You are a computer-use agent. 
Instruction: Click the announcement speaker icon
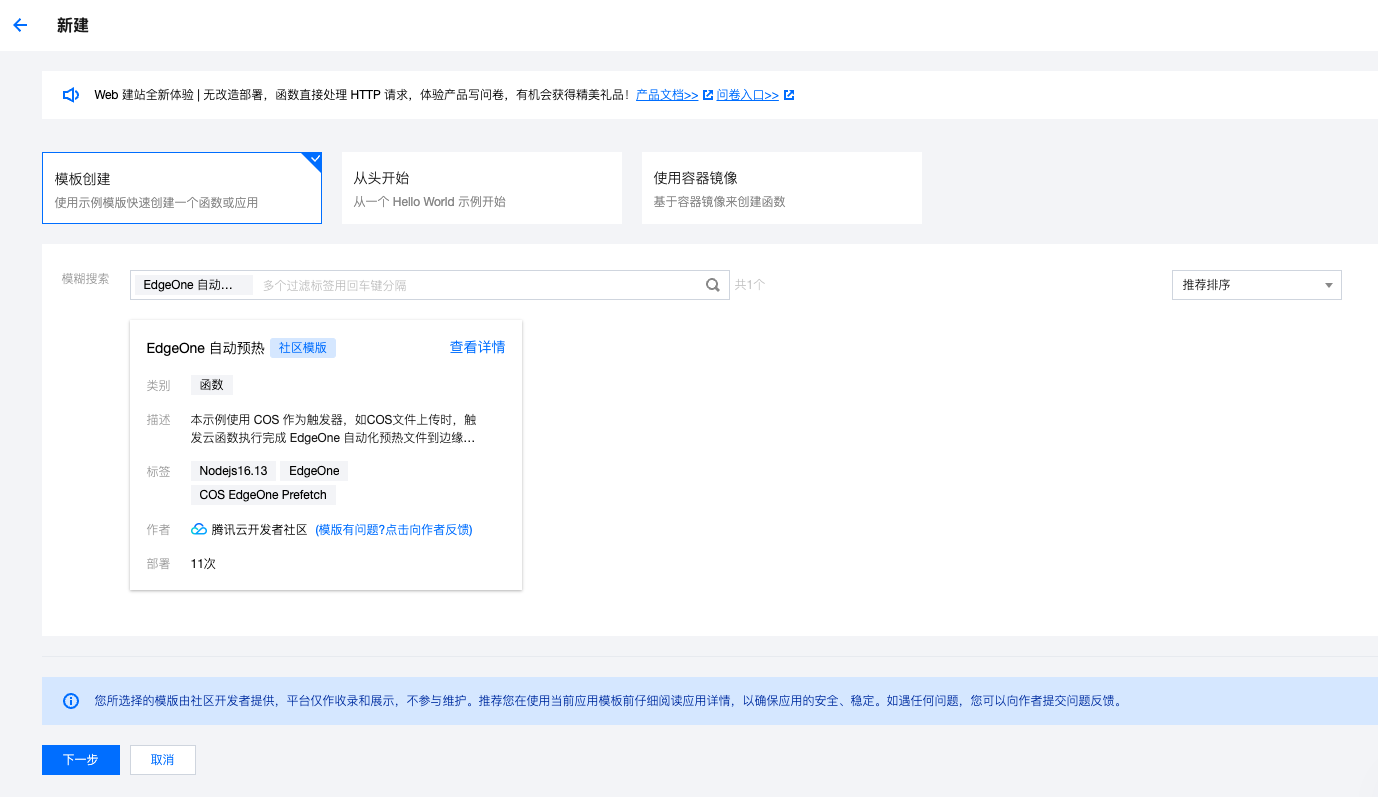tap(71, 95)
